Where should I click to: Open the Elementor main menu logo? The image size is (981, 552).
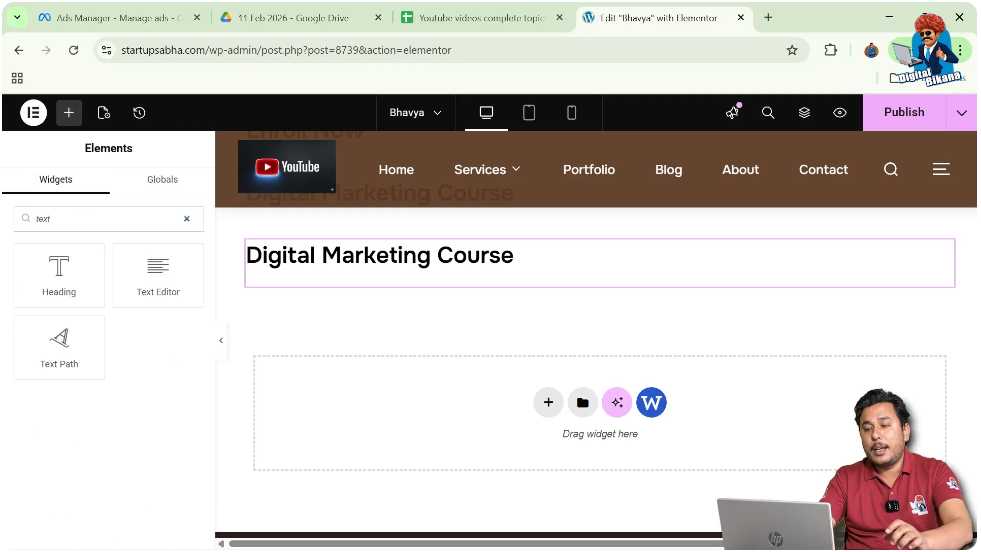click(x=33, y=113)
